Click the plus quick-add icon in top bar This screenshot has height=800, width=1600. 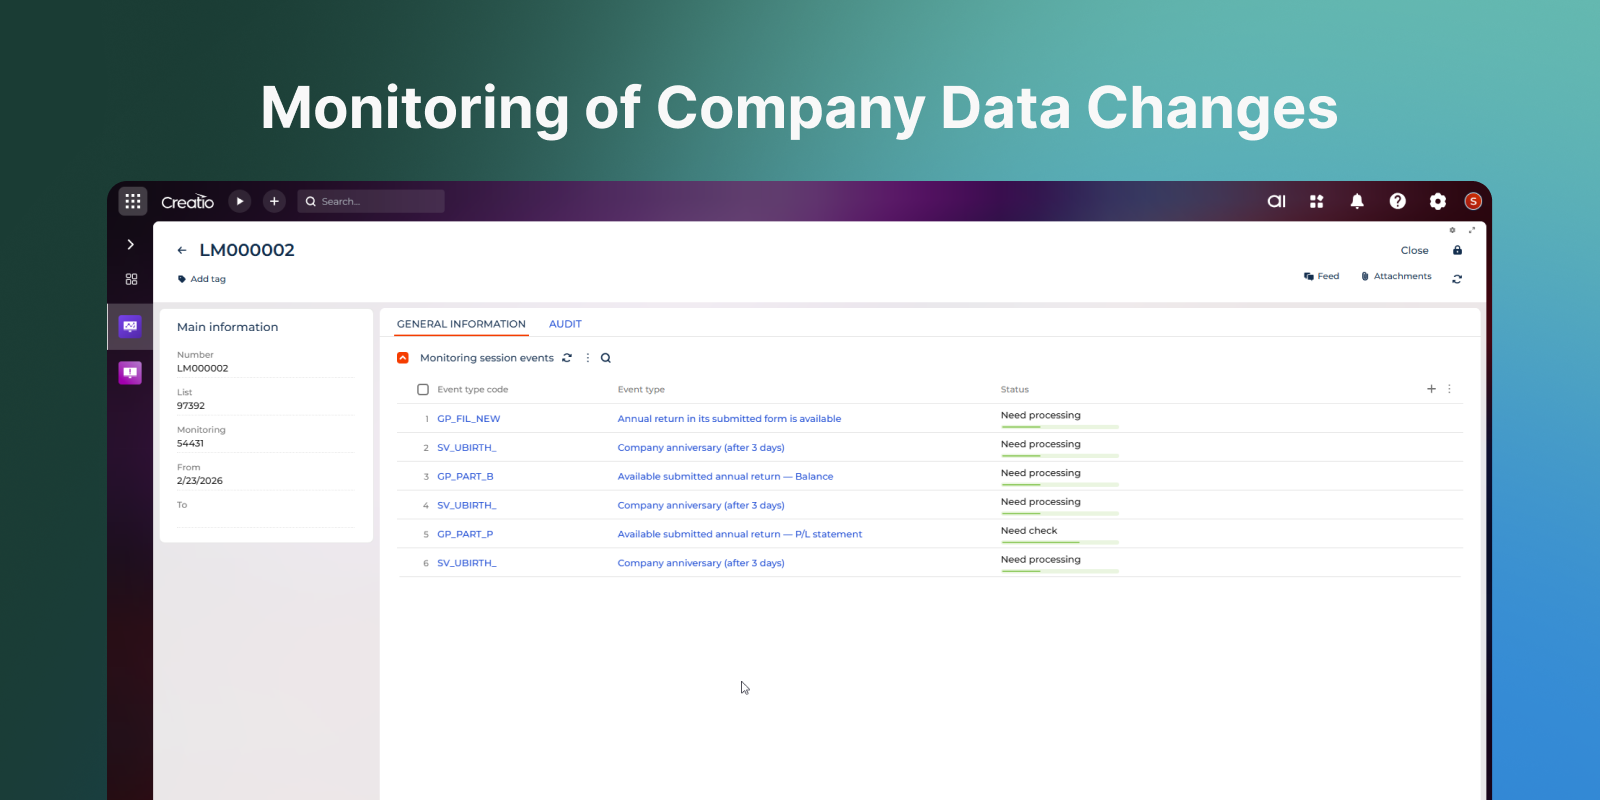coord(274,201)
